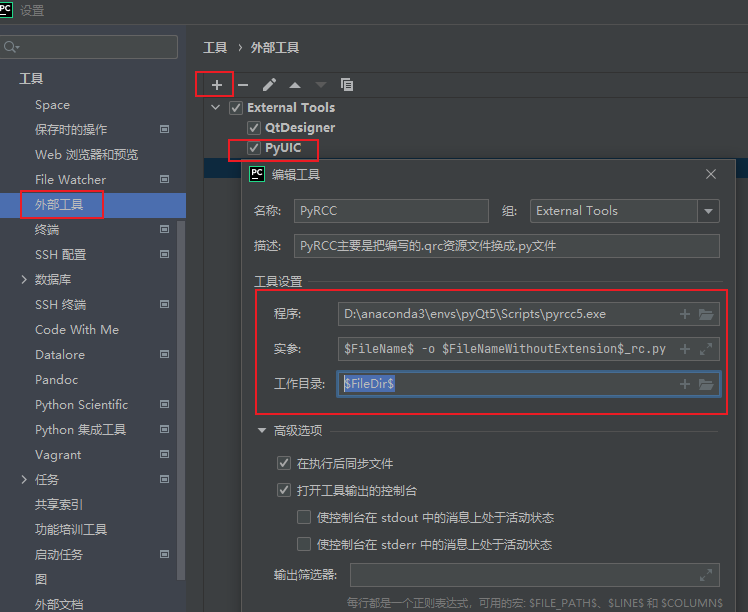The height and width of the screenshot is (612, 748).
Task: Expand the Arguments (实参) field editor
Action: click(706, 349)
